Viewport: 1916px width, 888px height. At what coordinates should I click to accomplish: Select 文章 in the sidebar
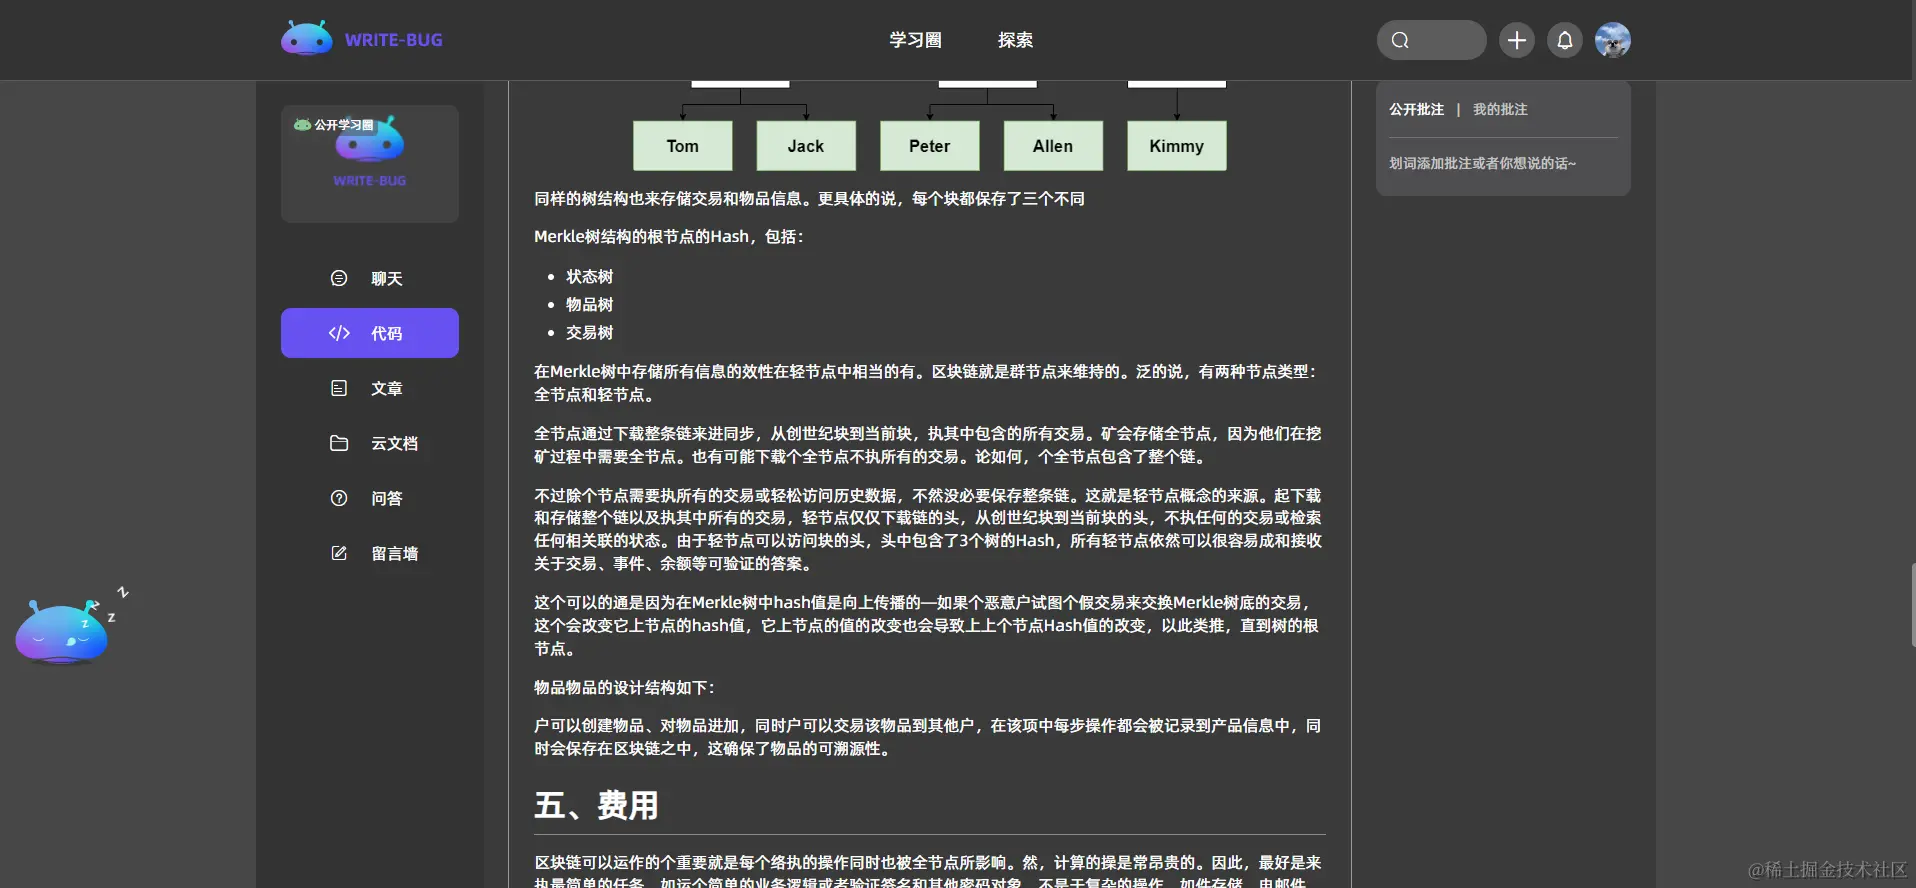coord(370,388)
